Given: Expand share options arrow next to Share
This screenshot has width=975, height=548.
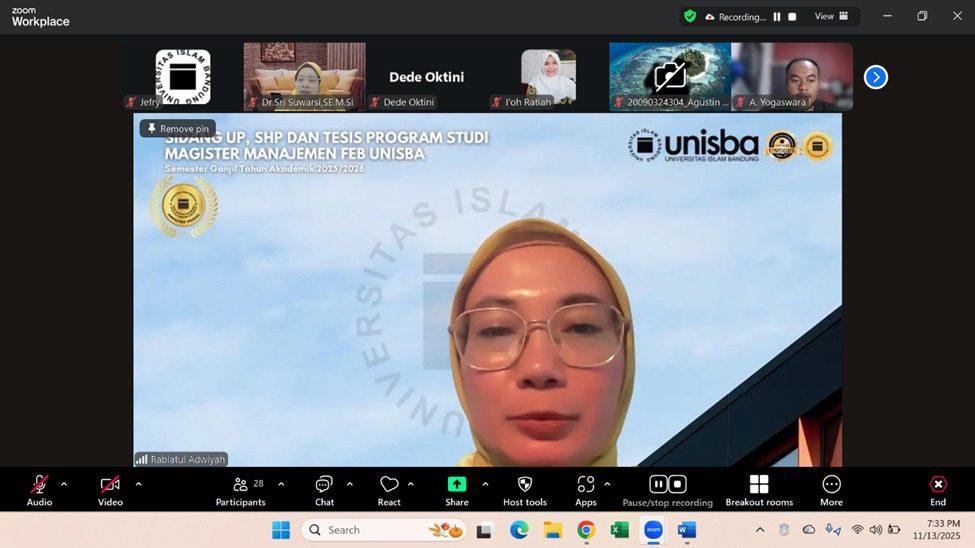Looking at the screenshot, I should 485,484.
